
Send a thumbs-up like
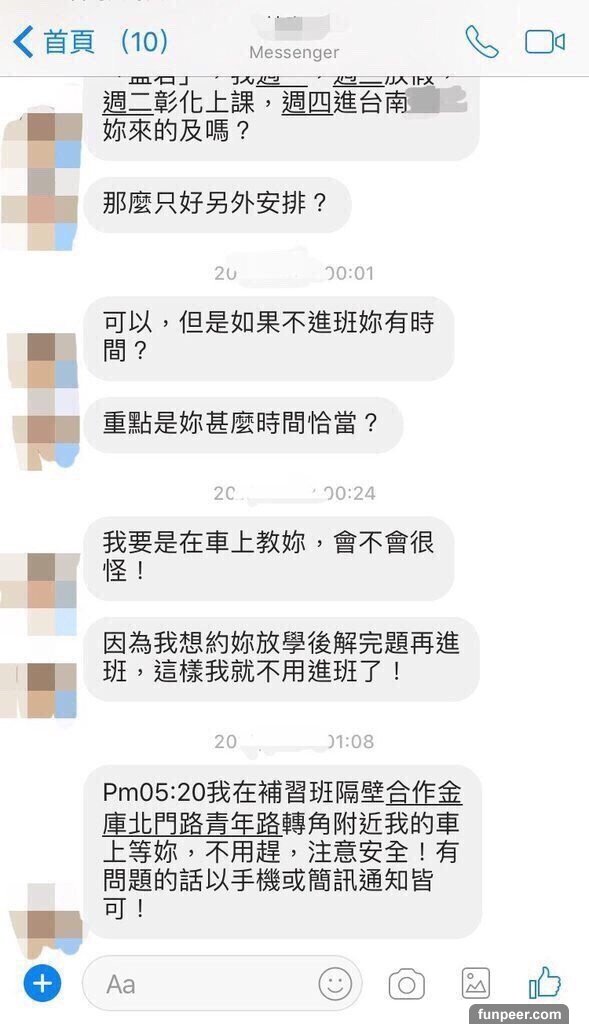(545, 982)
